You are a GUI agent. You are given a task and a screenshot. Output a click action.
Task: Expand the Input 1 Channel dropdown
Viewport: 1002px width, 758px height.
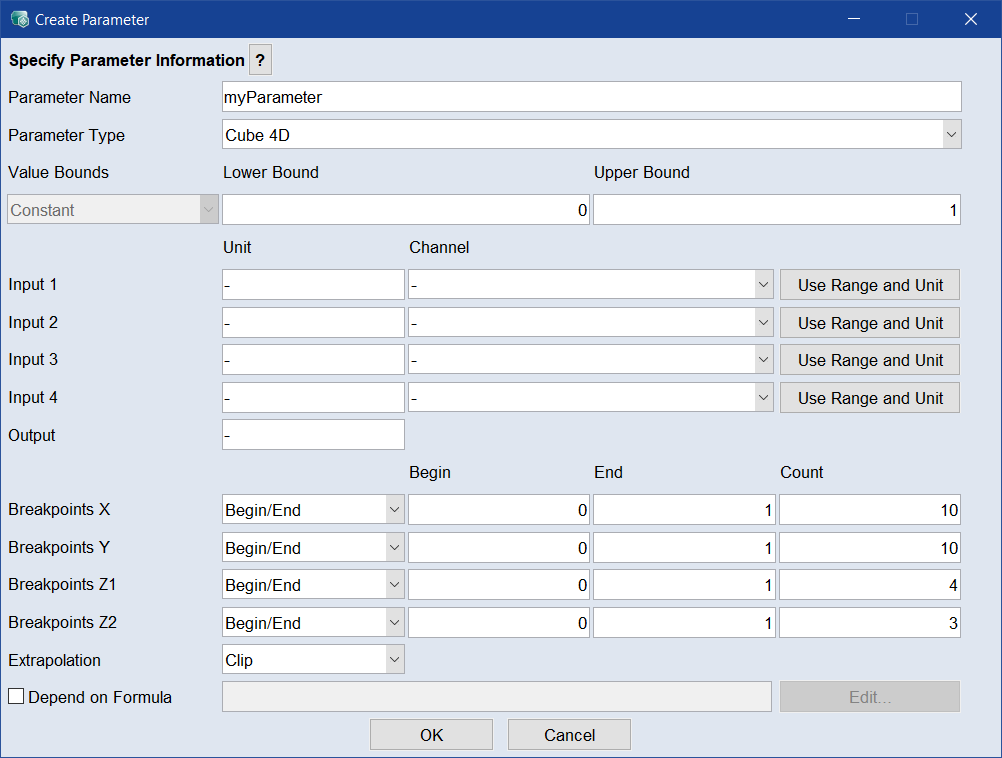590,285
